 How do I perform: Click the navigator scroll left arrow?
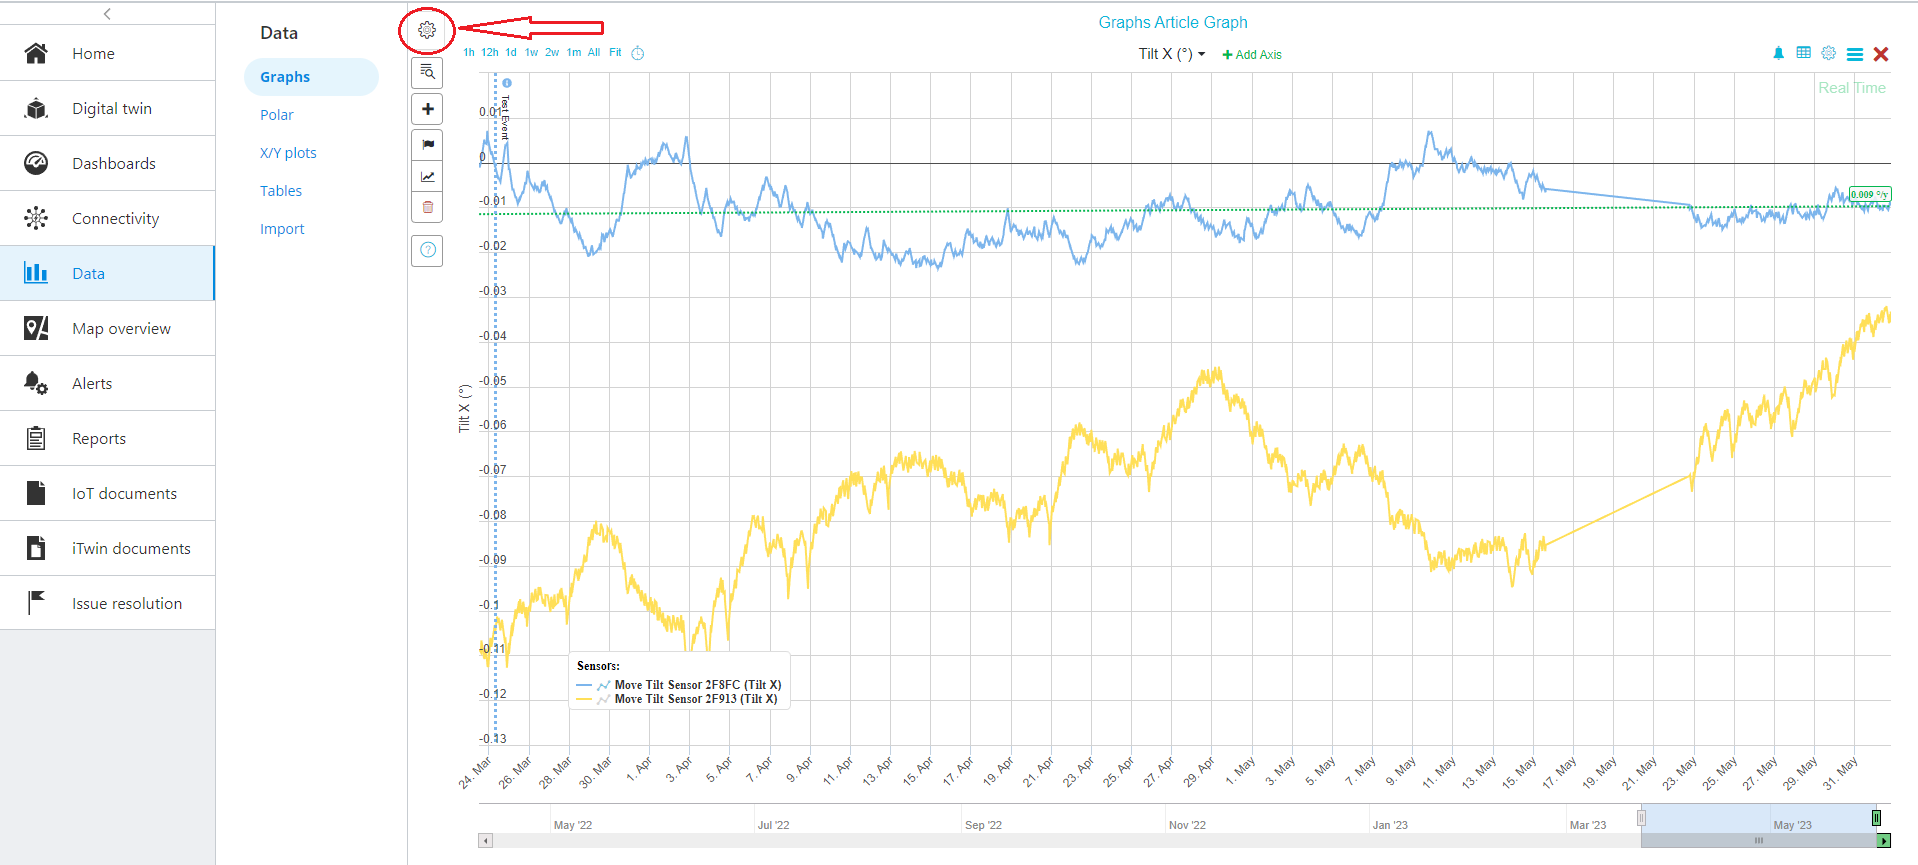click(485, 841)
